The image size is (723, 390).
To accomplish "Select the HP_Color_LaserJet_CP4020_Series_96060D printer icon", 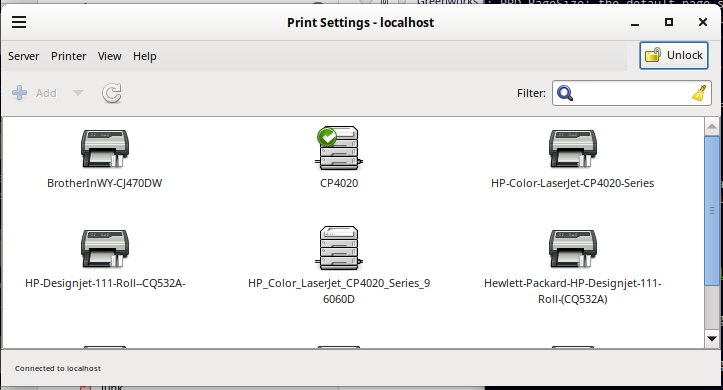I will (339, 248).
